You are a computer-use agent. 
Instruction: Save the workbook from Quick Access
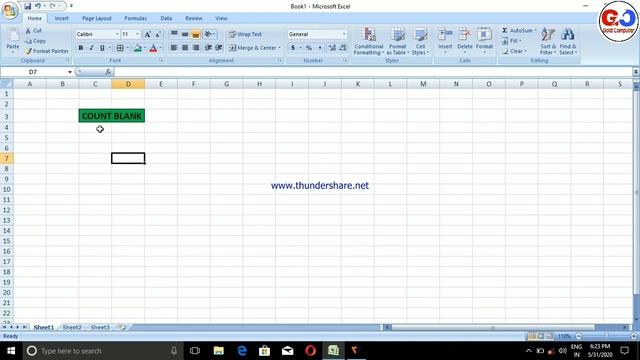[x=27, y=6]
